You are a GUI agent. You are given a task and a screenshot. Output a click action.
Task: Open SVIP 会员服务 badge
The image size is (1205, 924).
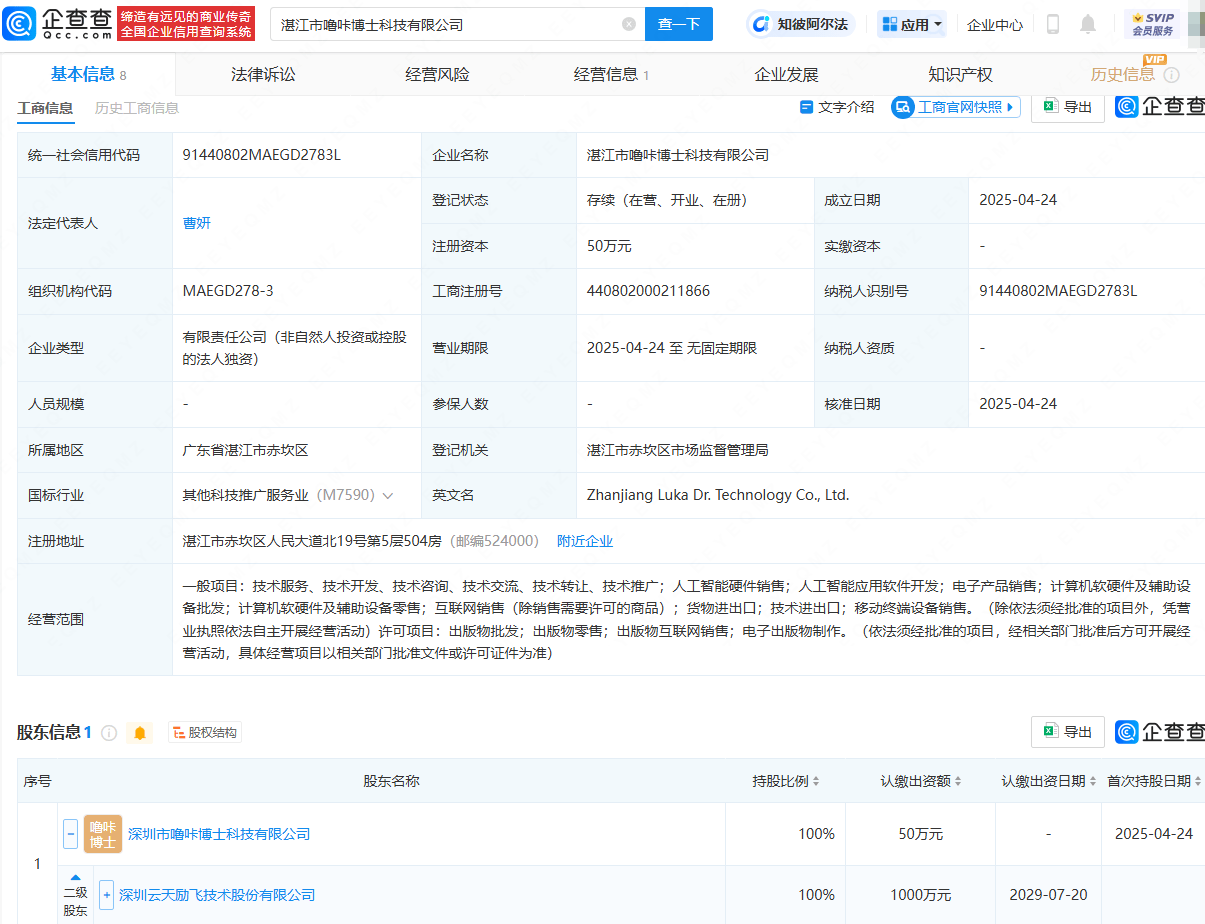tap(1151, 24)
